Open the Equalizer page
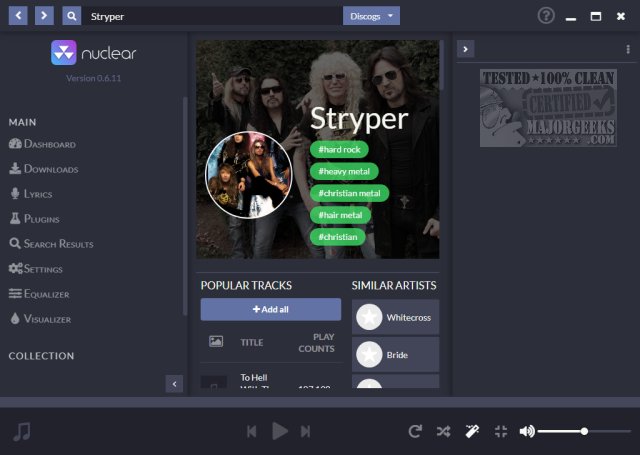Viewport: 640px width, 455px height. pyautogui.click(x=39, y=293)
